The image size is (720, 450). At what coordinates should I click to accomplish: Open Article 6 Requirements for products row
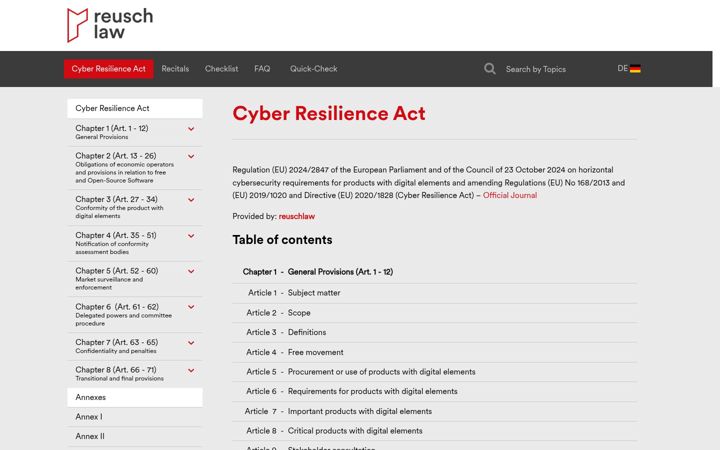pos(434,392)
